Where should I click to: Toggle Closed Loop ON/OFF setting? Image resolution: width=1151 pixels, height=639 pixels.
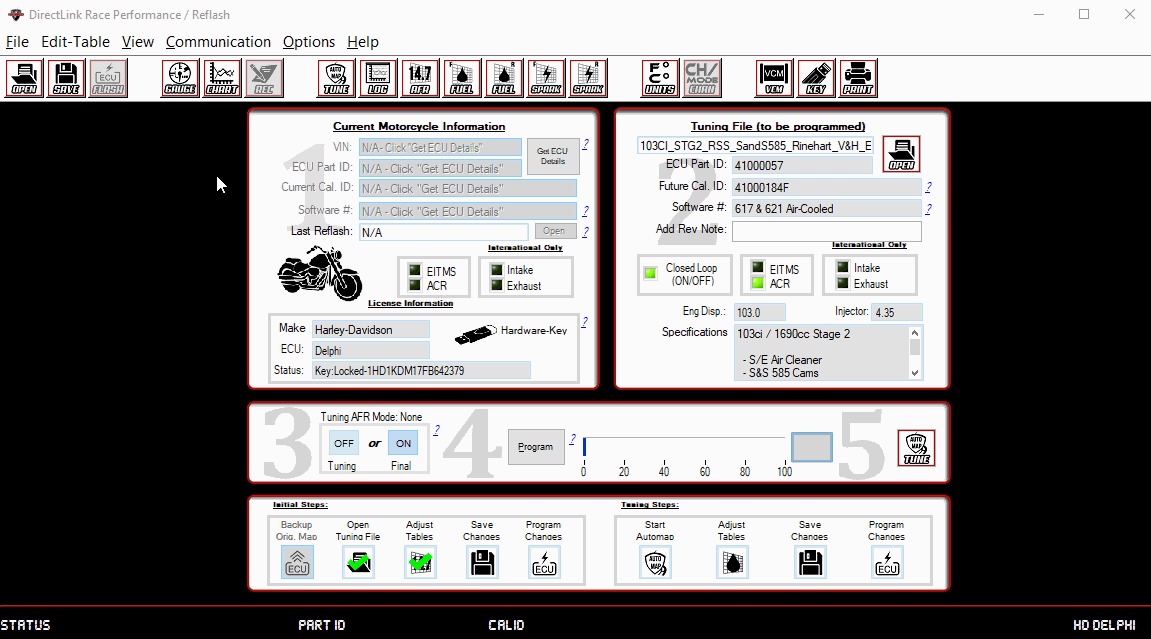coord(649,272)
